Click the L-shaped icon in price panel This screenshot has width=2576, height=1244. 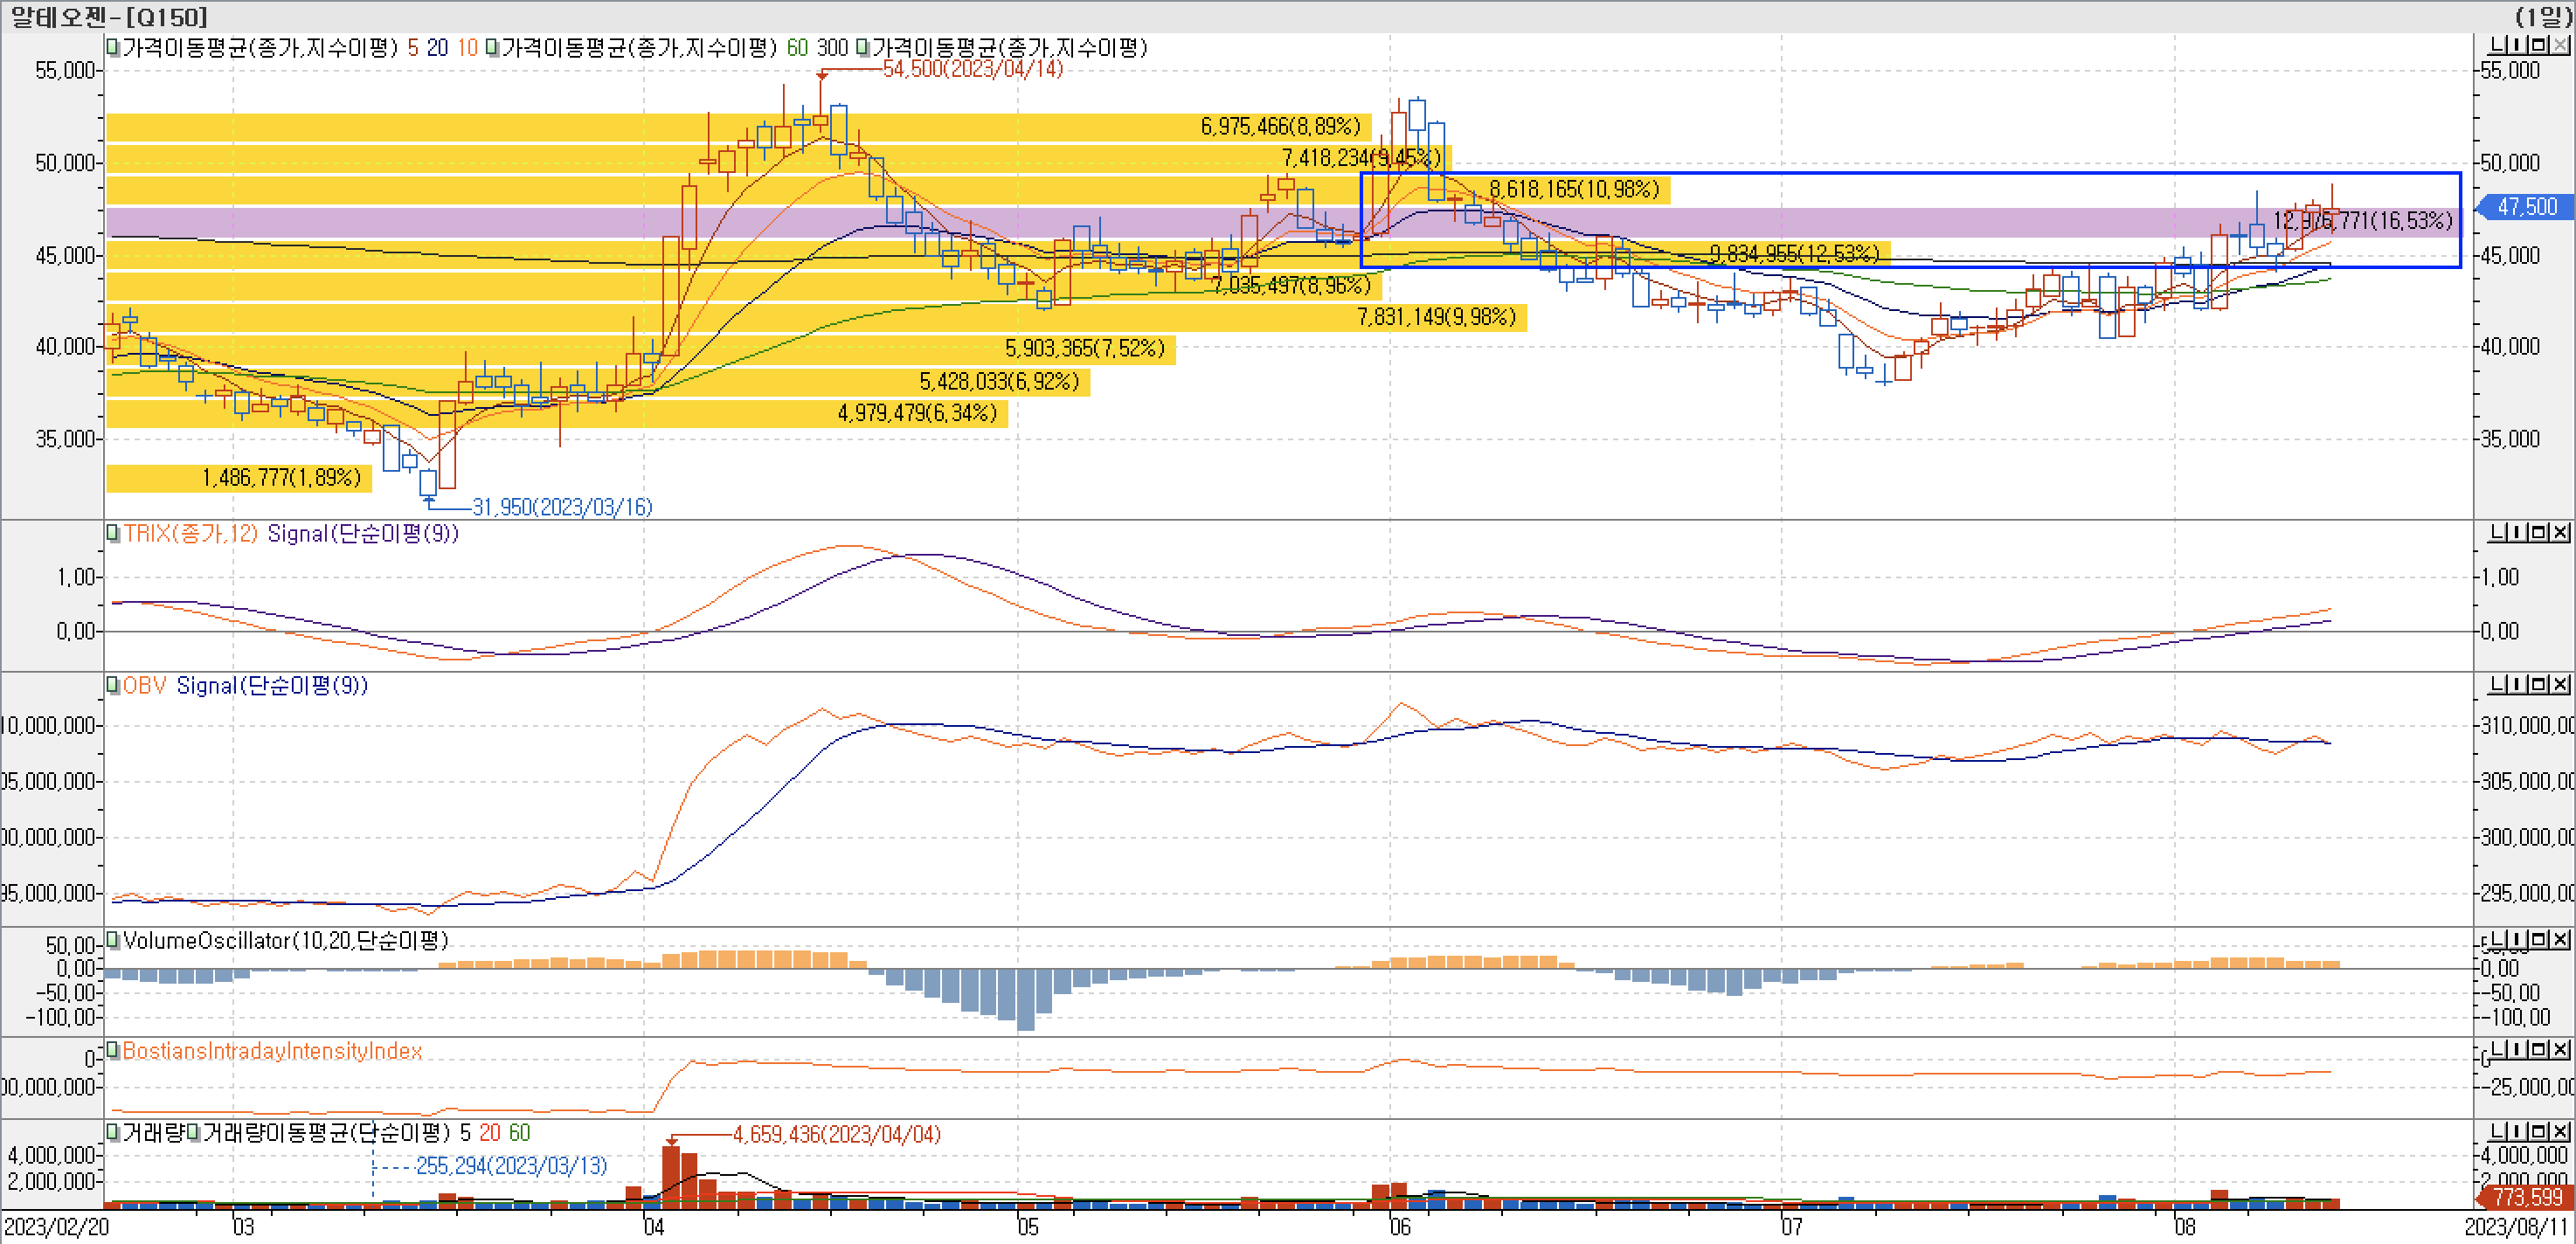point(2498,46)
